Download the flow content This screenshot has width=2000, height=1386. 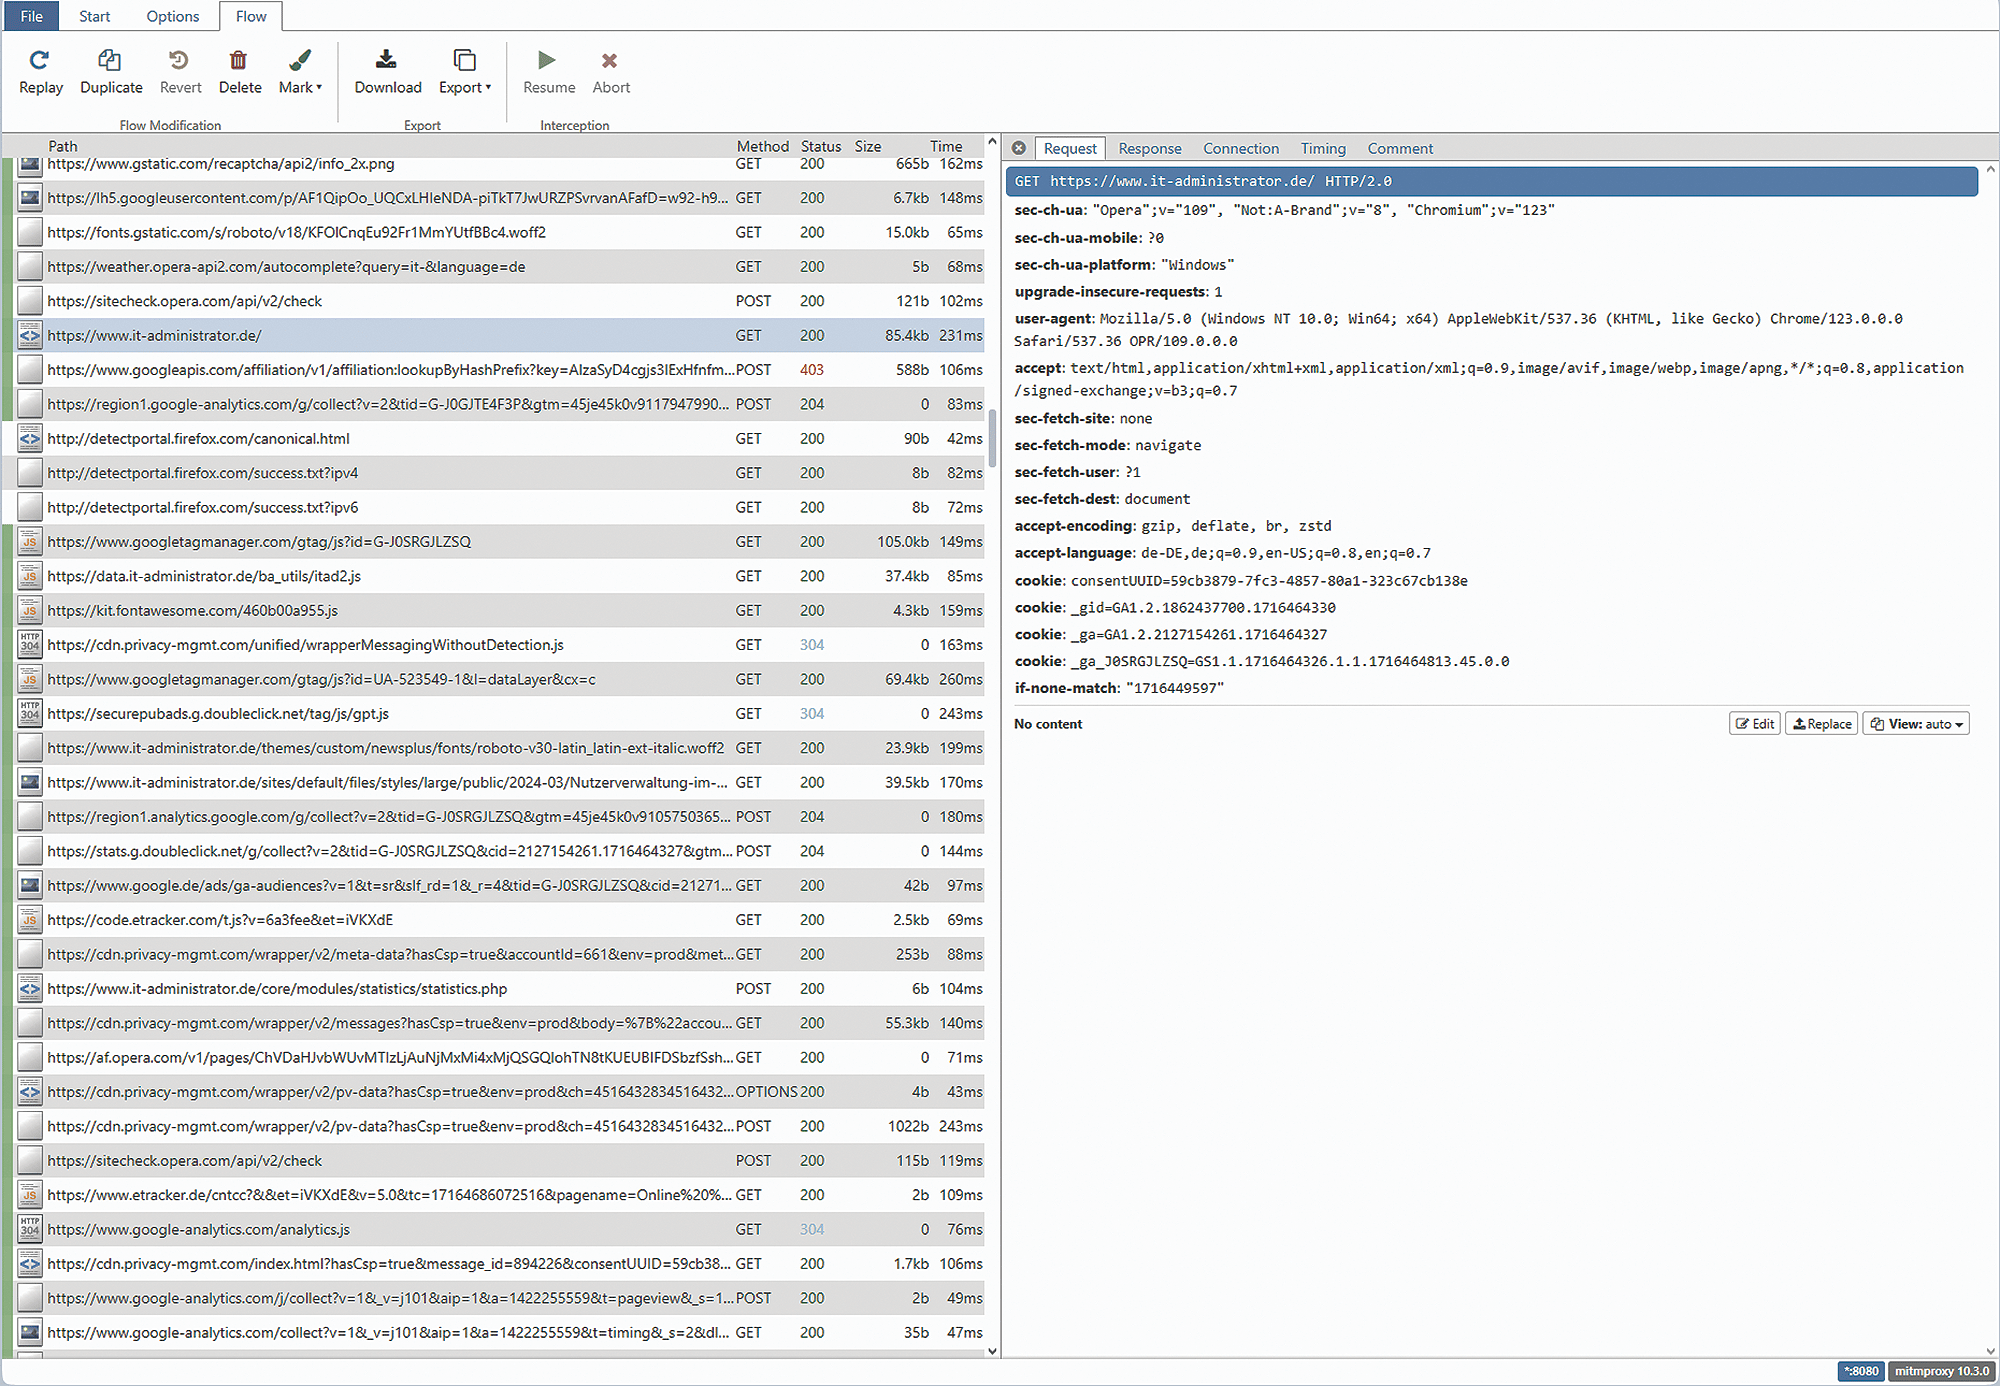point(388,73)
